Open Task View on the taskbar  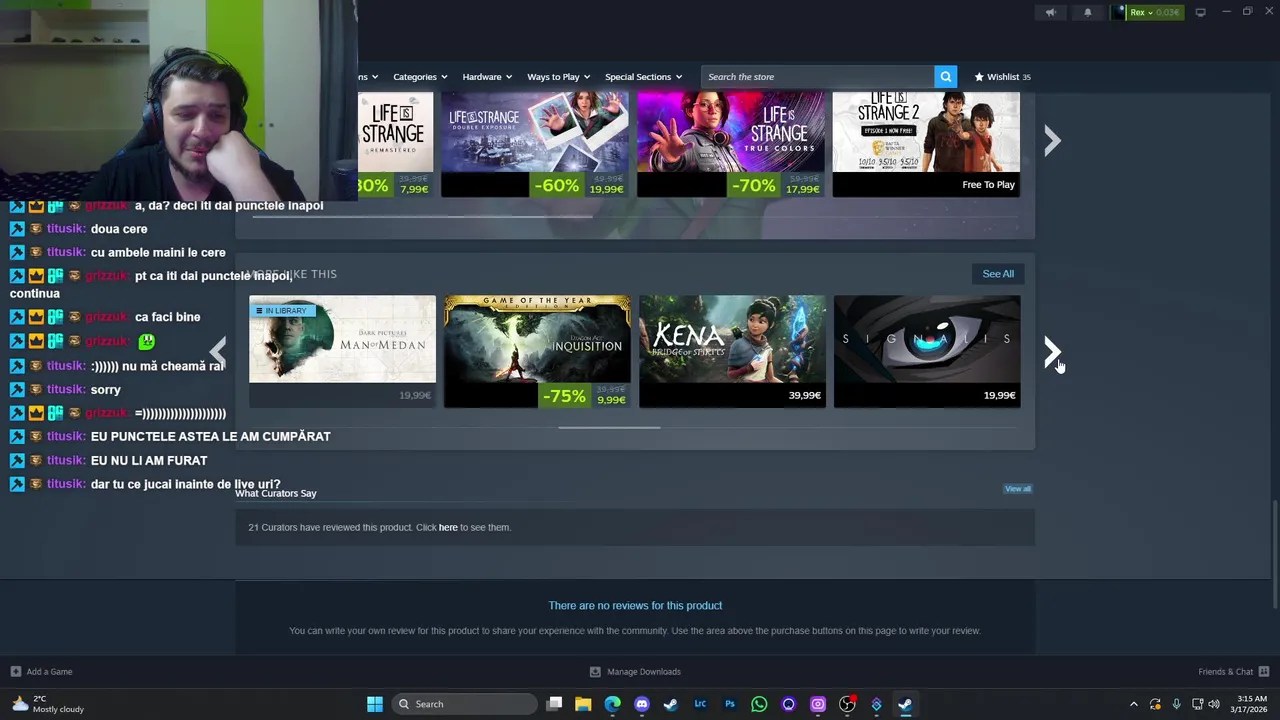click(555, 704)
